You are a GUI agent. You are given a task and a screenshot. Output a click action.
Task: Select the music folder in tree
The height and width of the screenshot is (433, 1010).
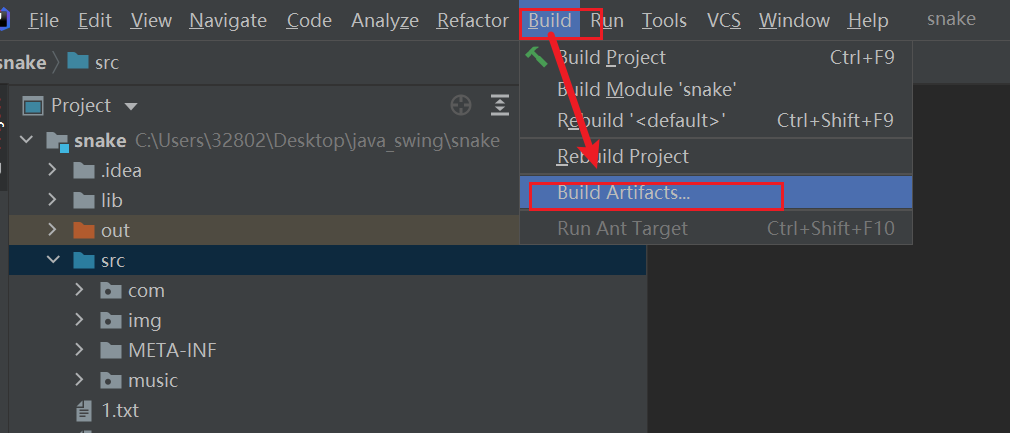(x=152, y=380)
